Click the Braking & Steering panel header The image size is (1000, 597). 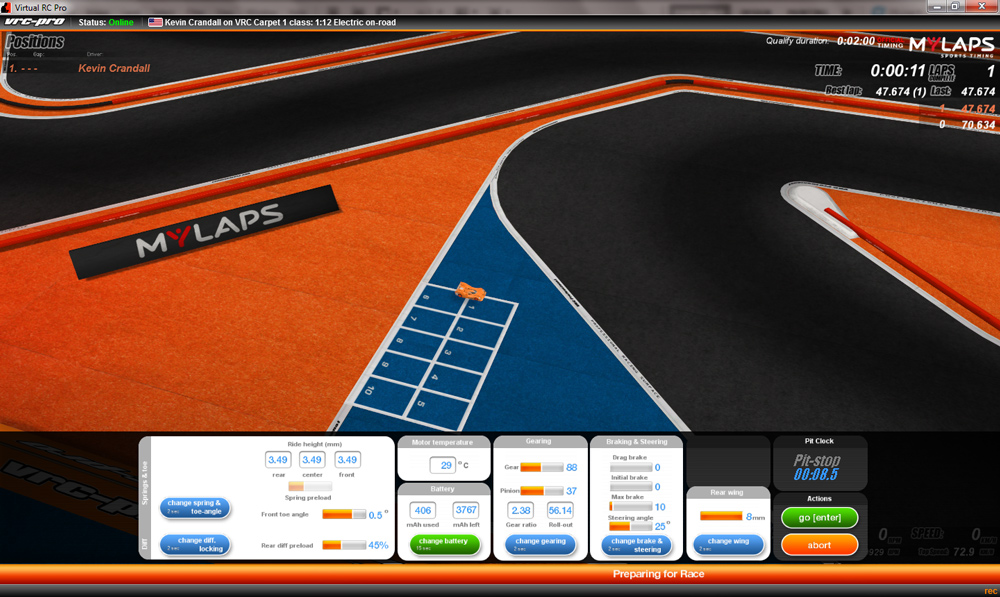pyautogui.click(x=636, y=441)
